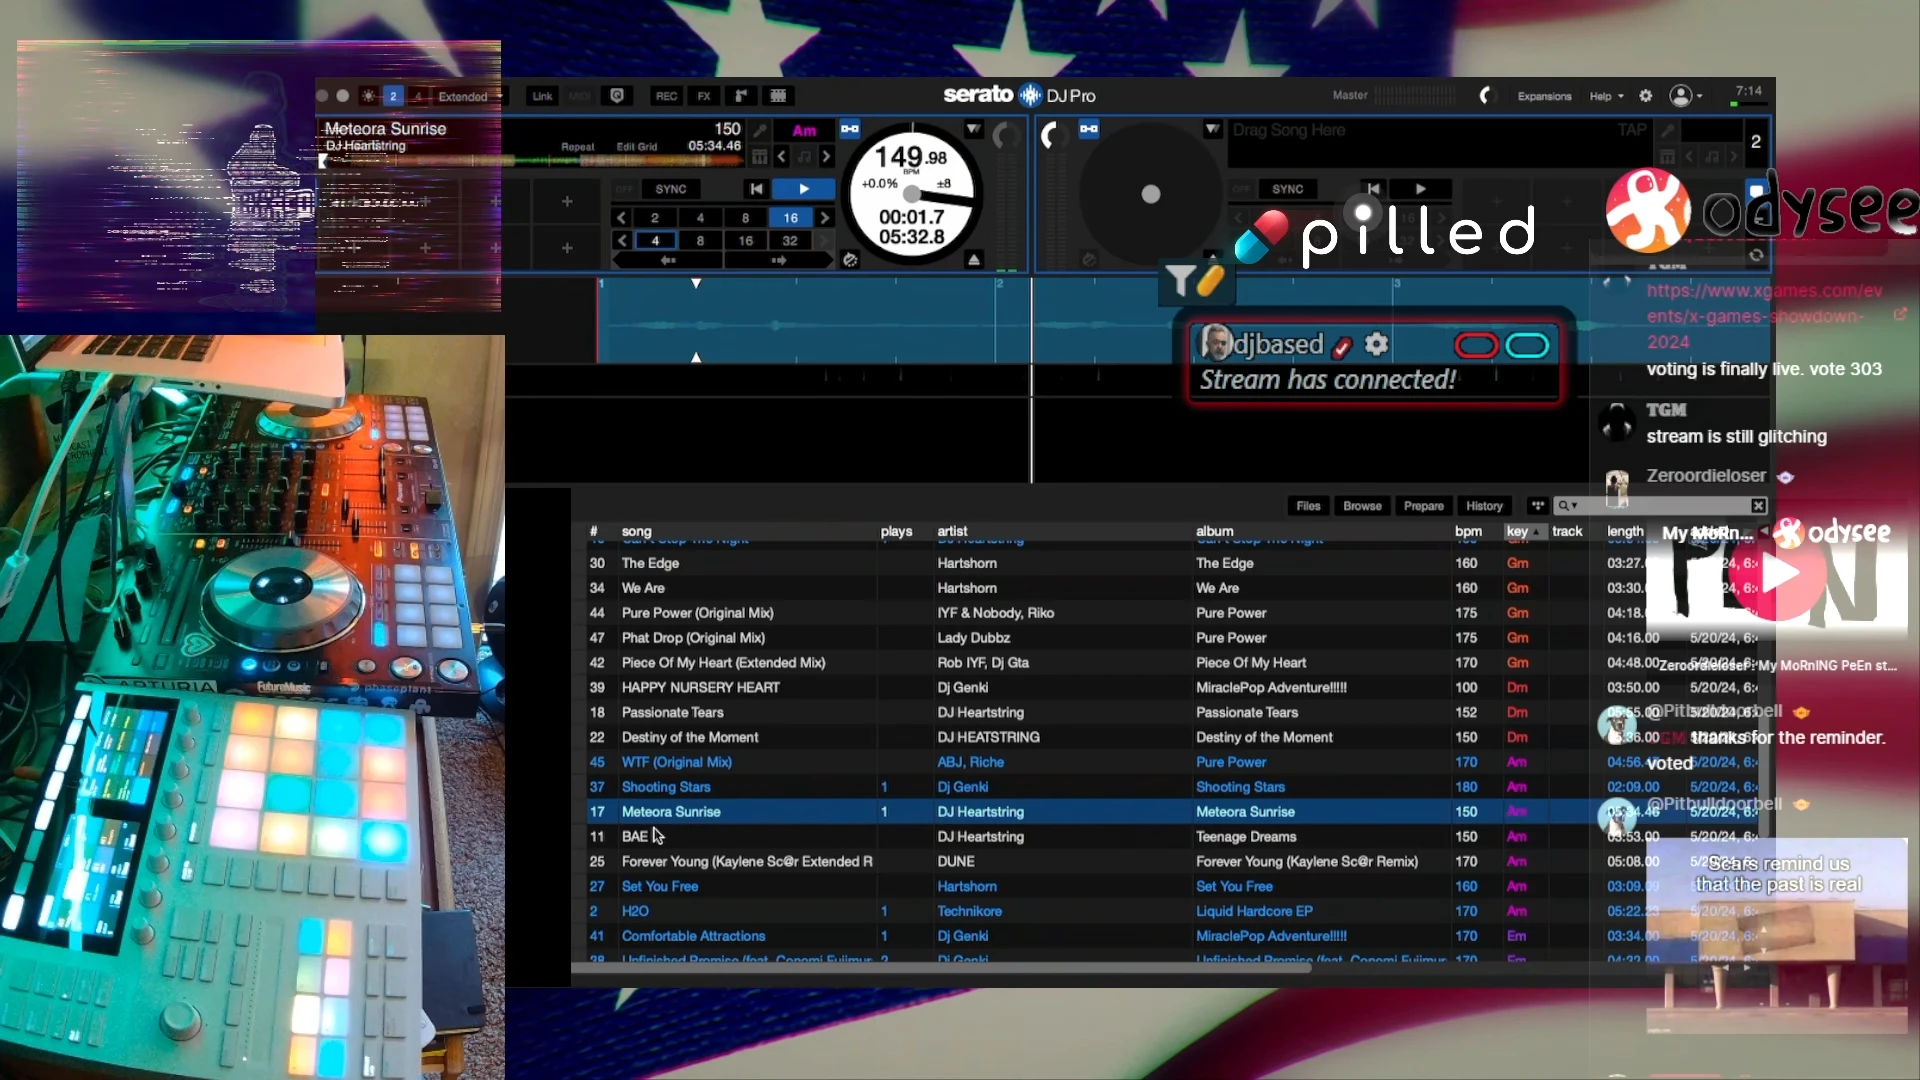Image resolution: width=1920 pixels, height=1080 pixels.
Task: Toggle slip mode icon on deck 1
Action: click(x=850, y=260)
